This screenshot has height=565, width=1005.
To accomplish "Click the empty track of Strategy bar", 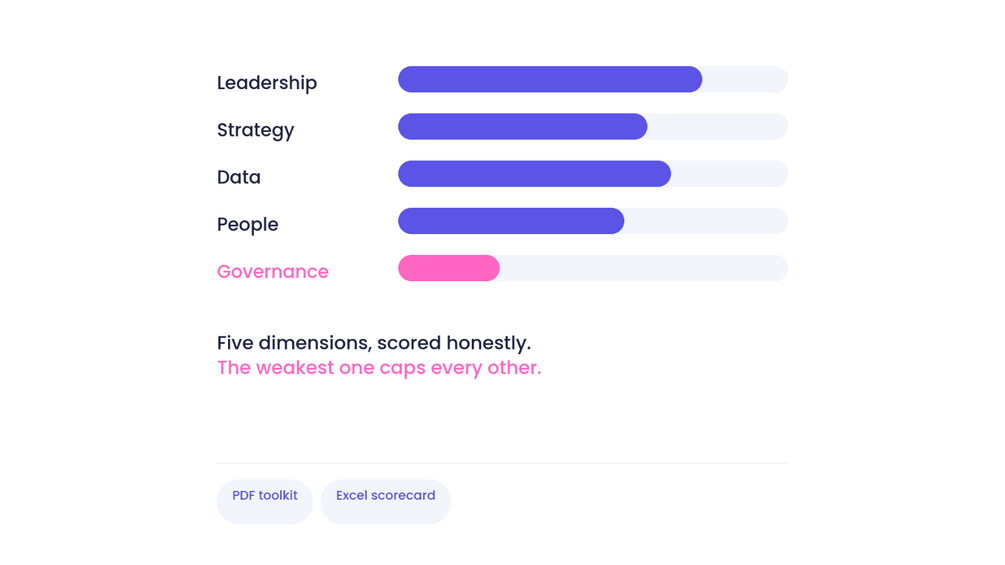I will tap(717, 126).
